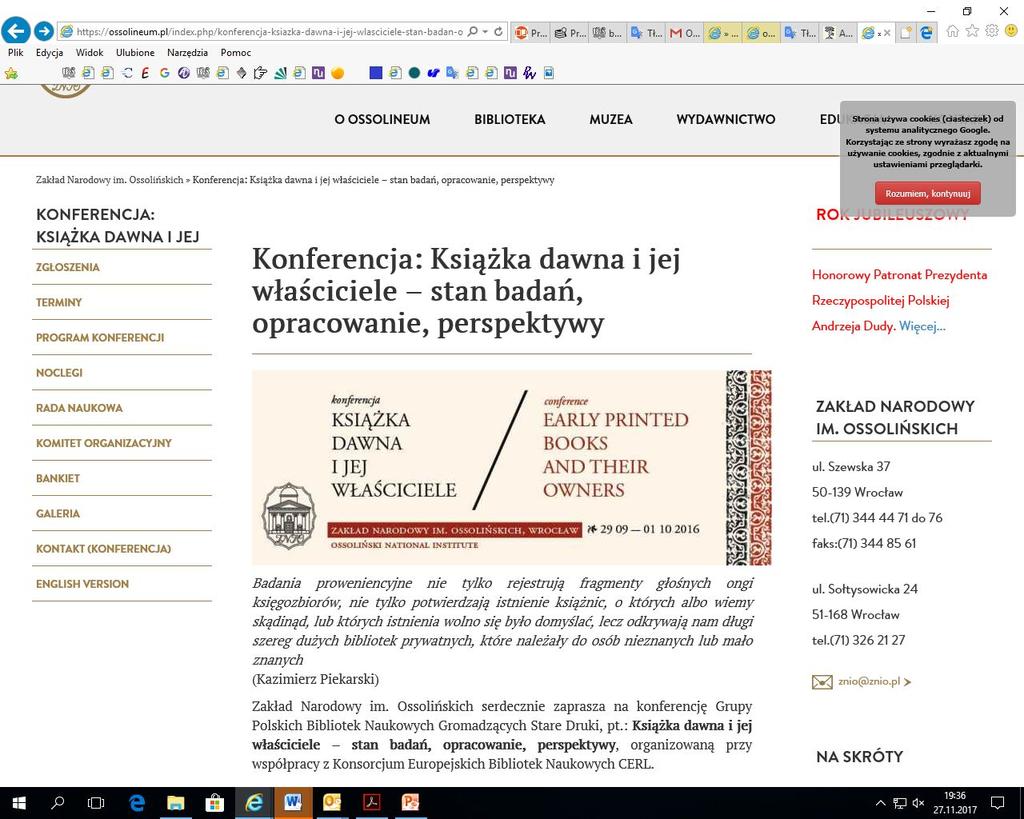Open the Tools gear icon

(992, 31)
